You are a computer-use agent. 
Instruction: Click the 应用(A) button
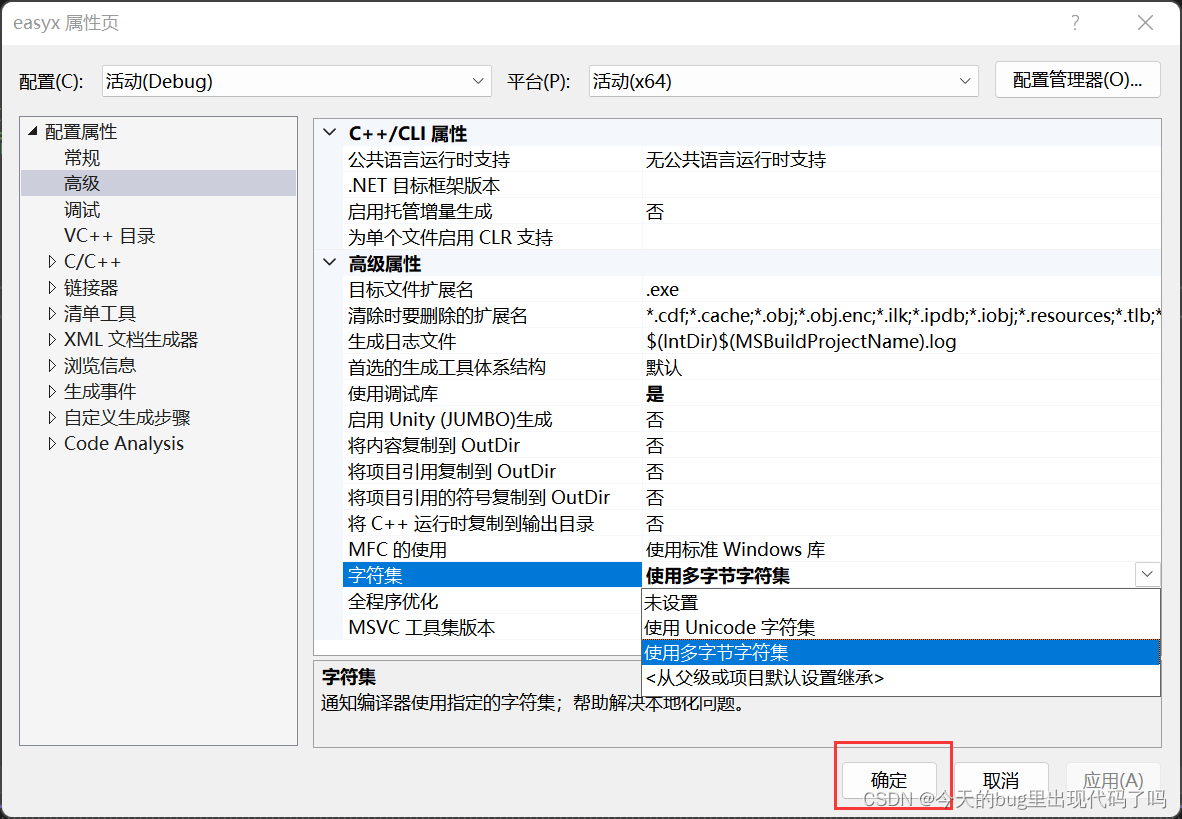tap(1113, 780)
